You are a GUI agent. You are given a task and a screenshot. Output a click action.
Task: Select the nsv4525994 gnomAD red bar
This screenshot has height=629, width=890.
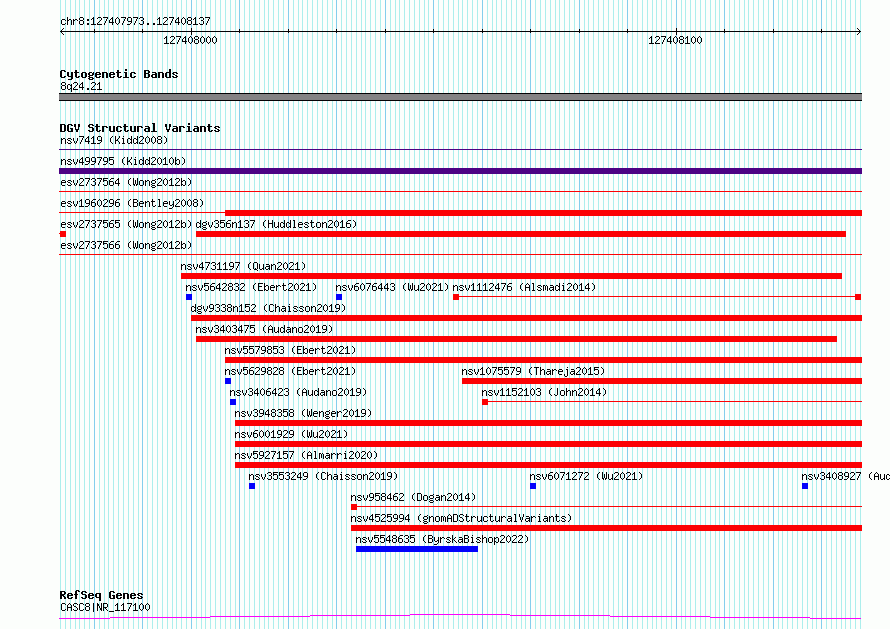[607, 528]
